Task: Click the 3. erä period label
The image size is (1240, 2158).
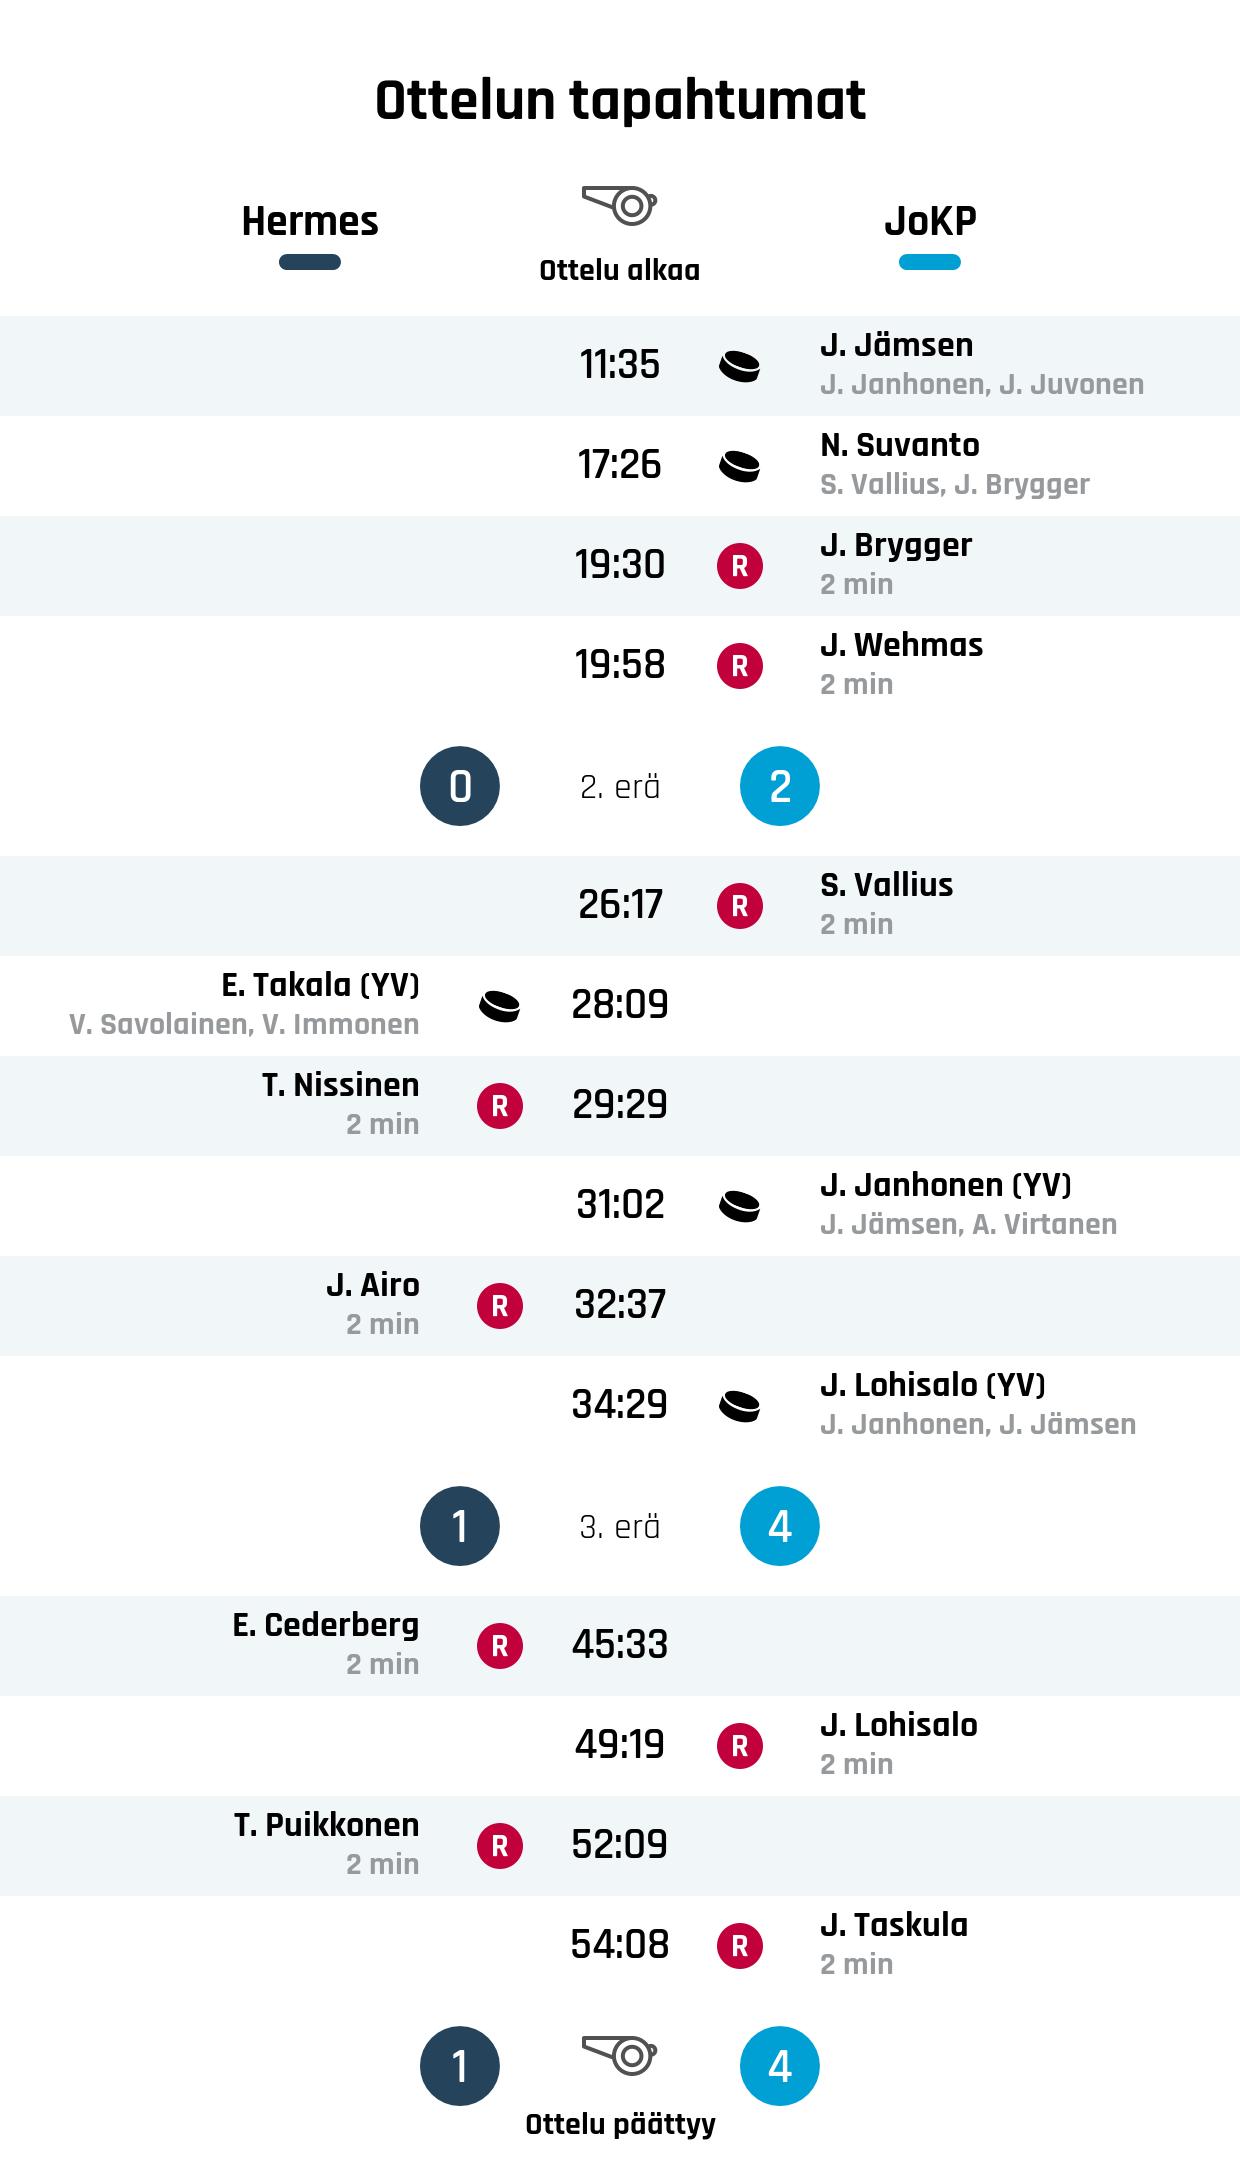Action: click(620, 1527)
